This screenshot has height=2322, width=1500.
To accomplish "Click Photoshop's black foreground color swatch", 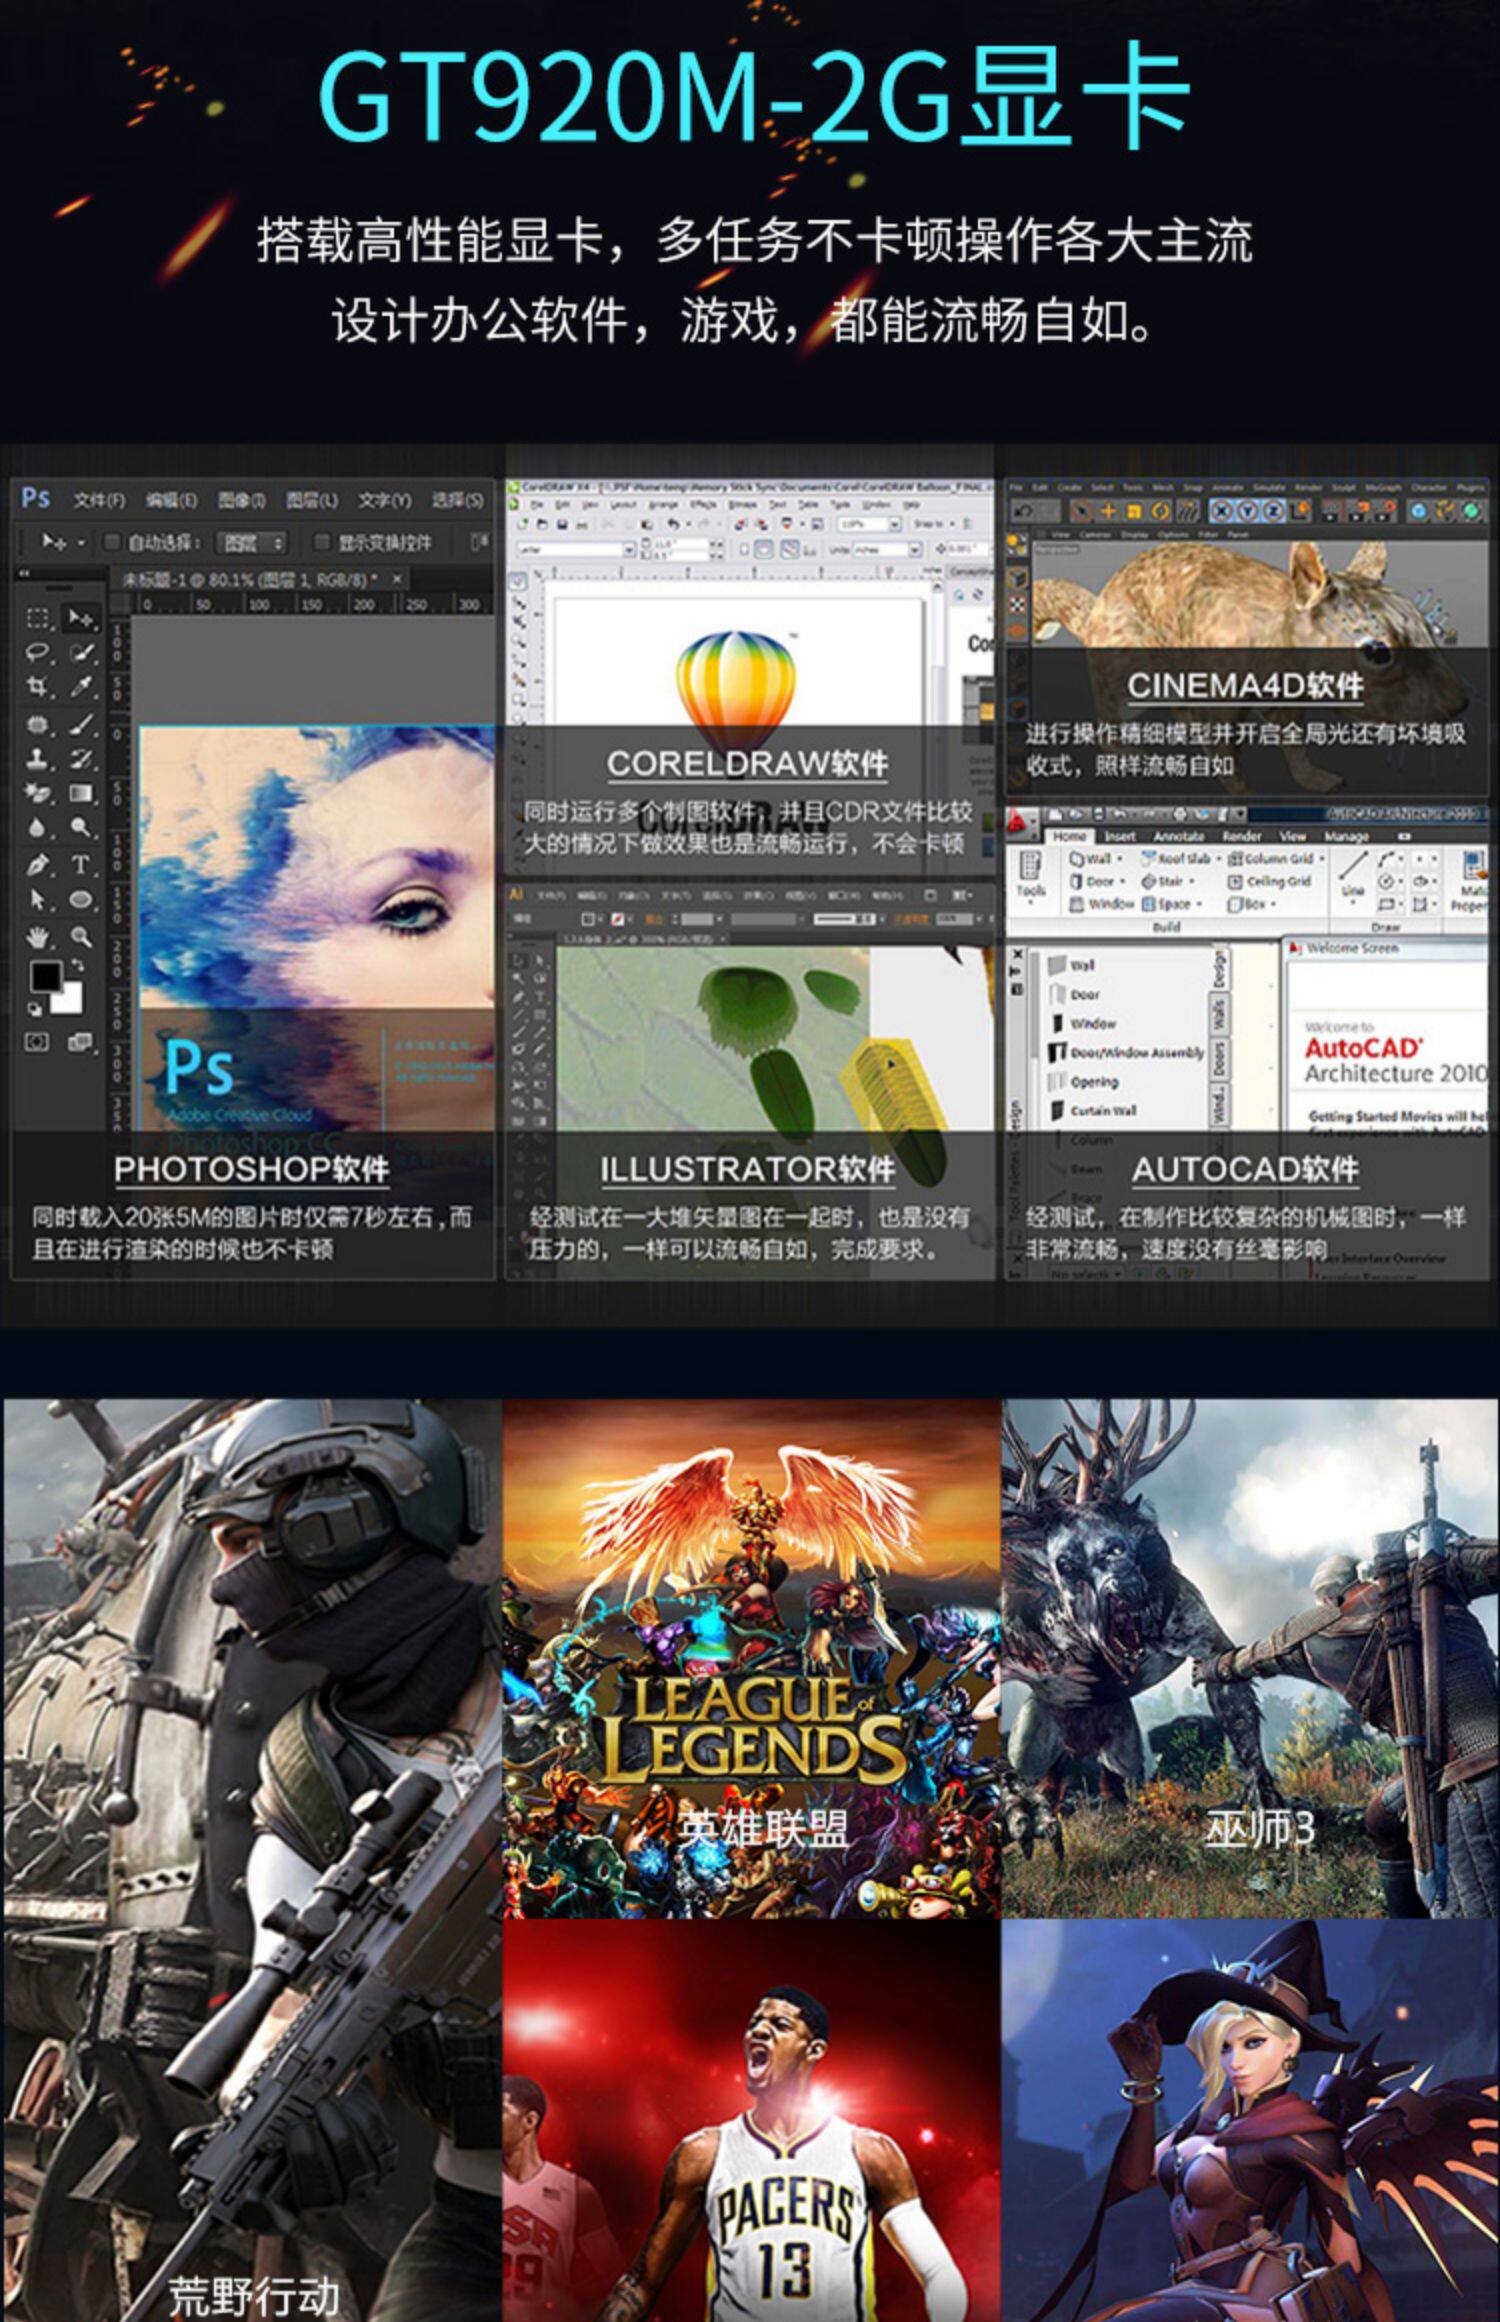I will pyautogui.click(x=44, y=977).
